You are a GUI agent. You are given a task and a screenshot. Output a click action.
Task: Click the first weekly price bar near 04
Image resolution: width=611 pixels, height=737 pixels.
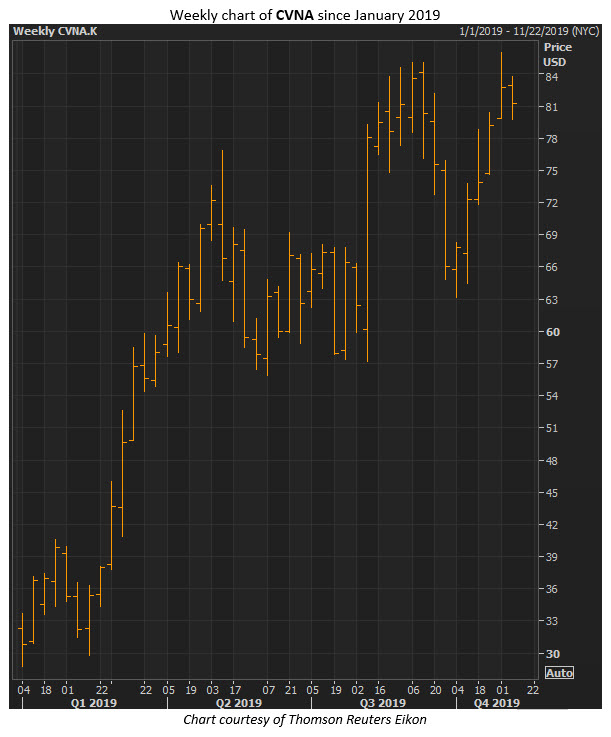coord(22,640)
